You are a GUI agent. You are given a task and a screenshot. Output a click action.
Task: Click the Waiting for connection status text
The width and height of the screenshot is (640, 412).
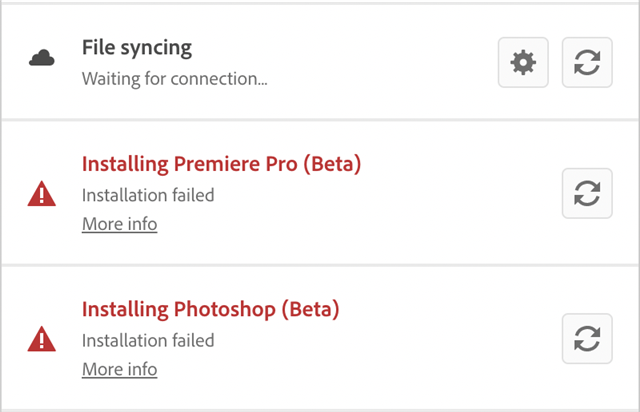[x=175, y=79]
